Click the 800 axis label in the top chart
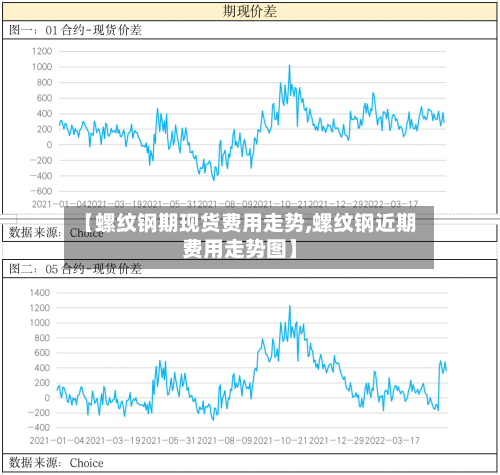The width and height of the screenshot is (500, 475). [x=44, y=82]
